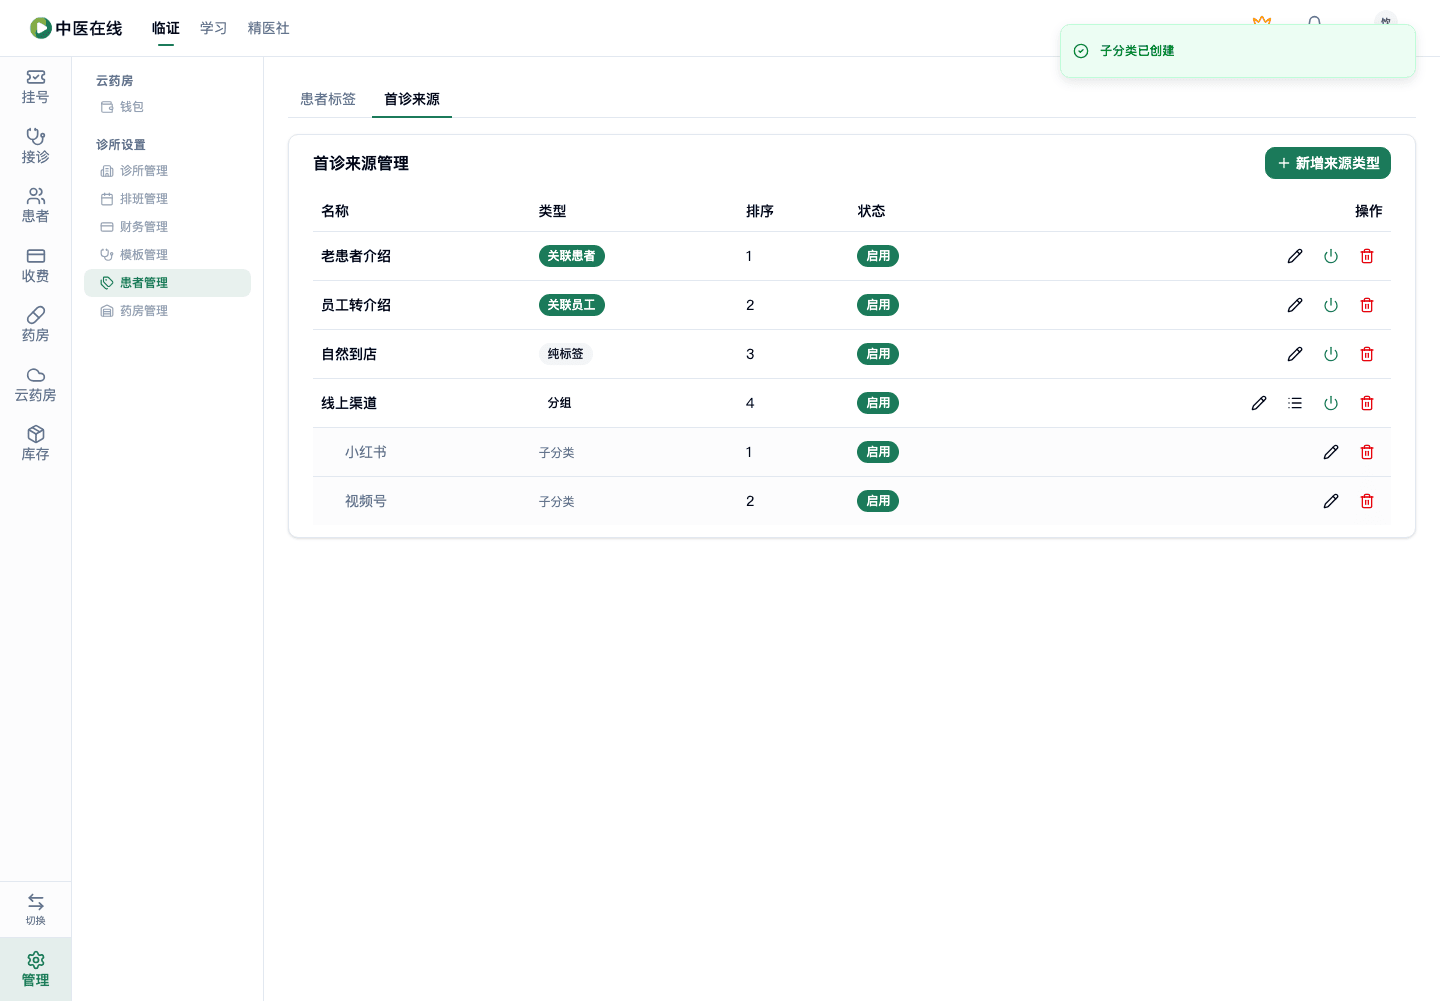
Task: Click the 中医在线 logo
Action: (76, 28)
